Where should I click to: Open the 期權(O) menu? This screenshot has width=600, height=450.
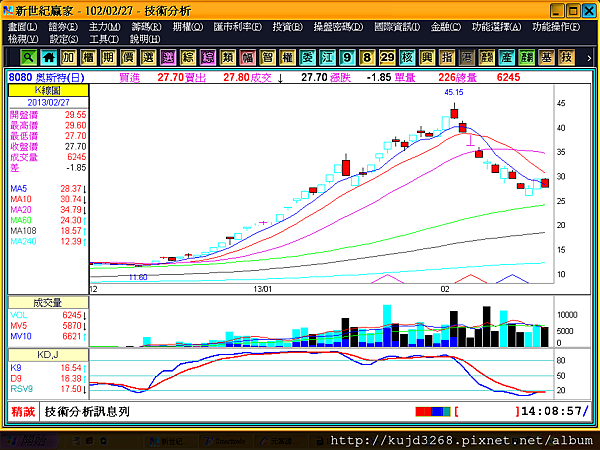188,27
